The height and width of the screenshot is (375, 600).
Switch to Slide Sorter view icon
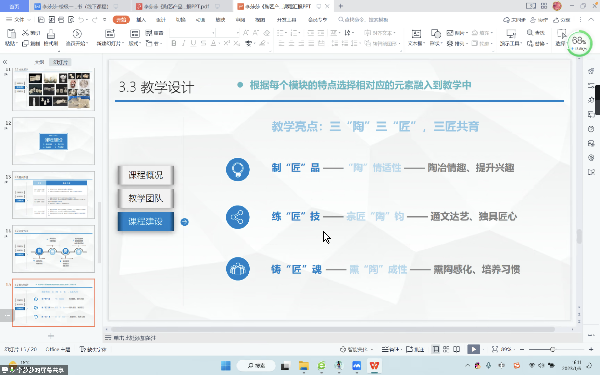tap(446, 349)
